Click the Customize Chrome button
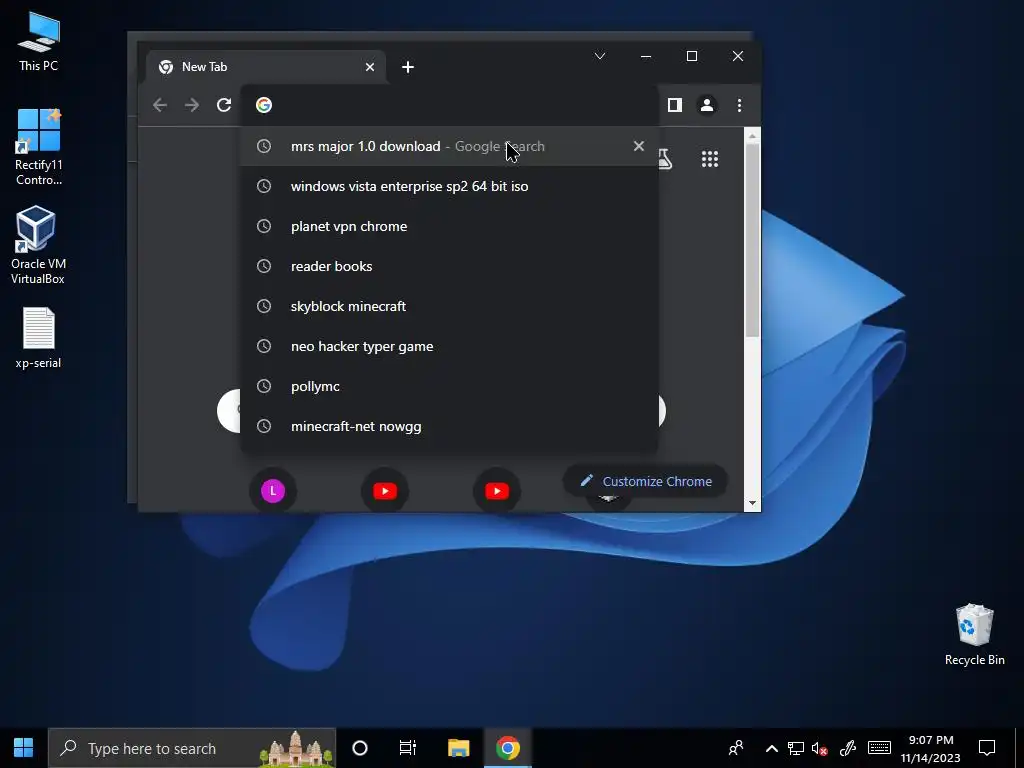1024x768 pixels. point(645,481)
